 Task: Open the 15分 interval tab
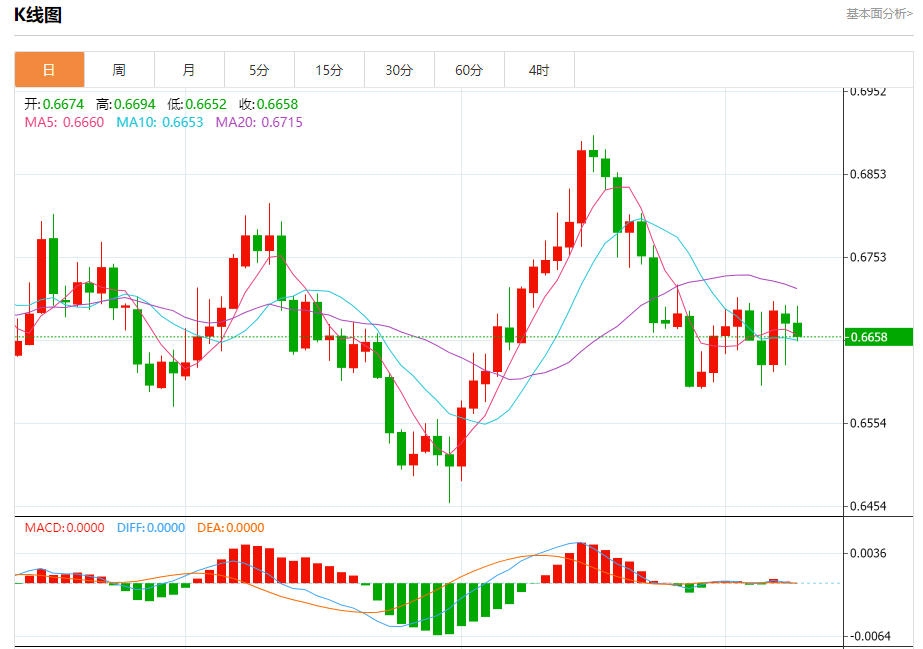330,70
